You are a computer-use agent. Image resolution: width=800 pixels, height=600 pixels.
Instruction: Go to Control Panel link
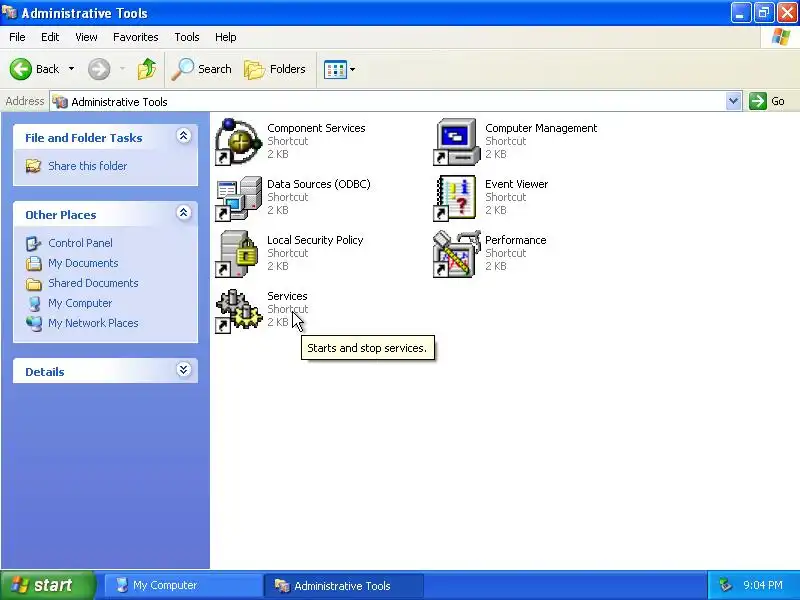coord(80,243)
